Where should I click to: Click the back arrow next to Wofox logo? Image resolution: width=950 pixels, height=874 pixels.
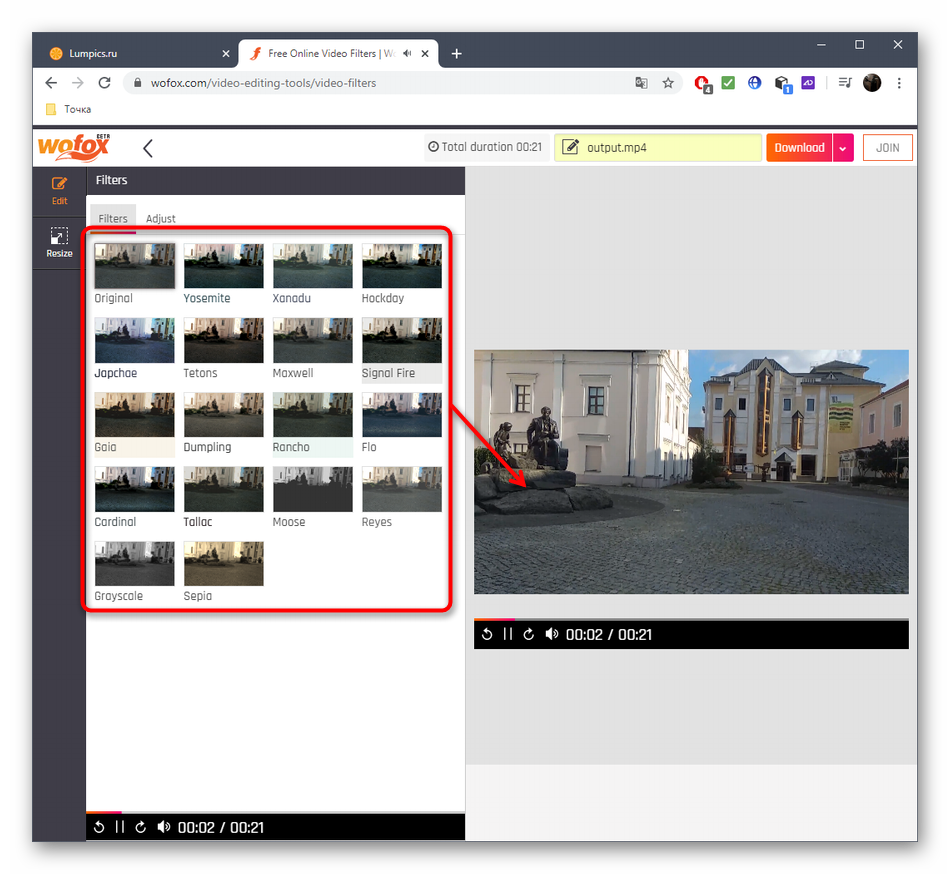pos(148,149)
